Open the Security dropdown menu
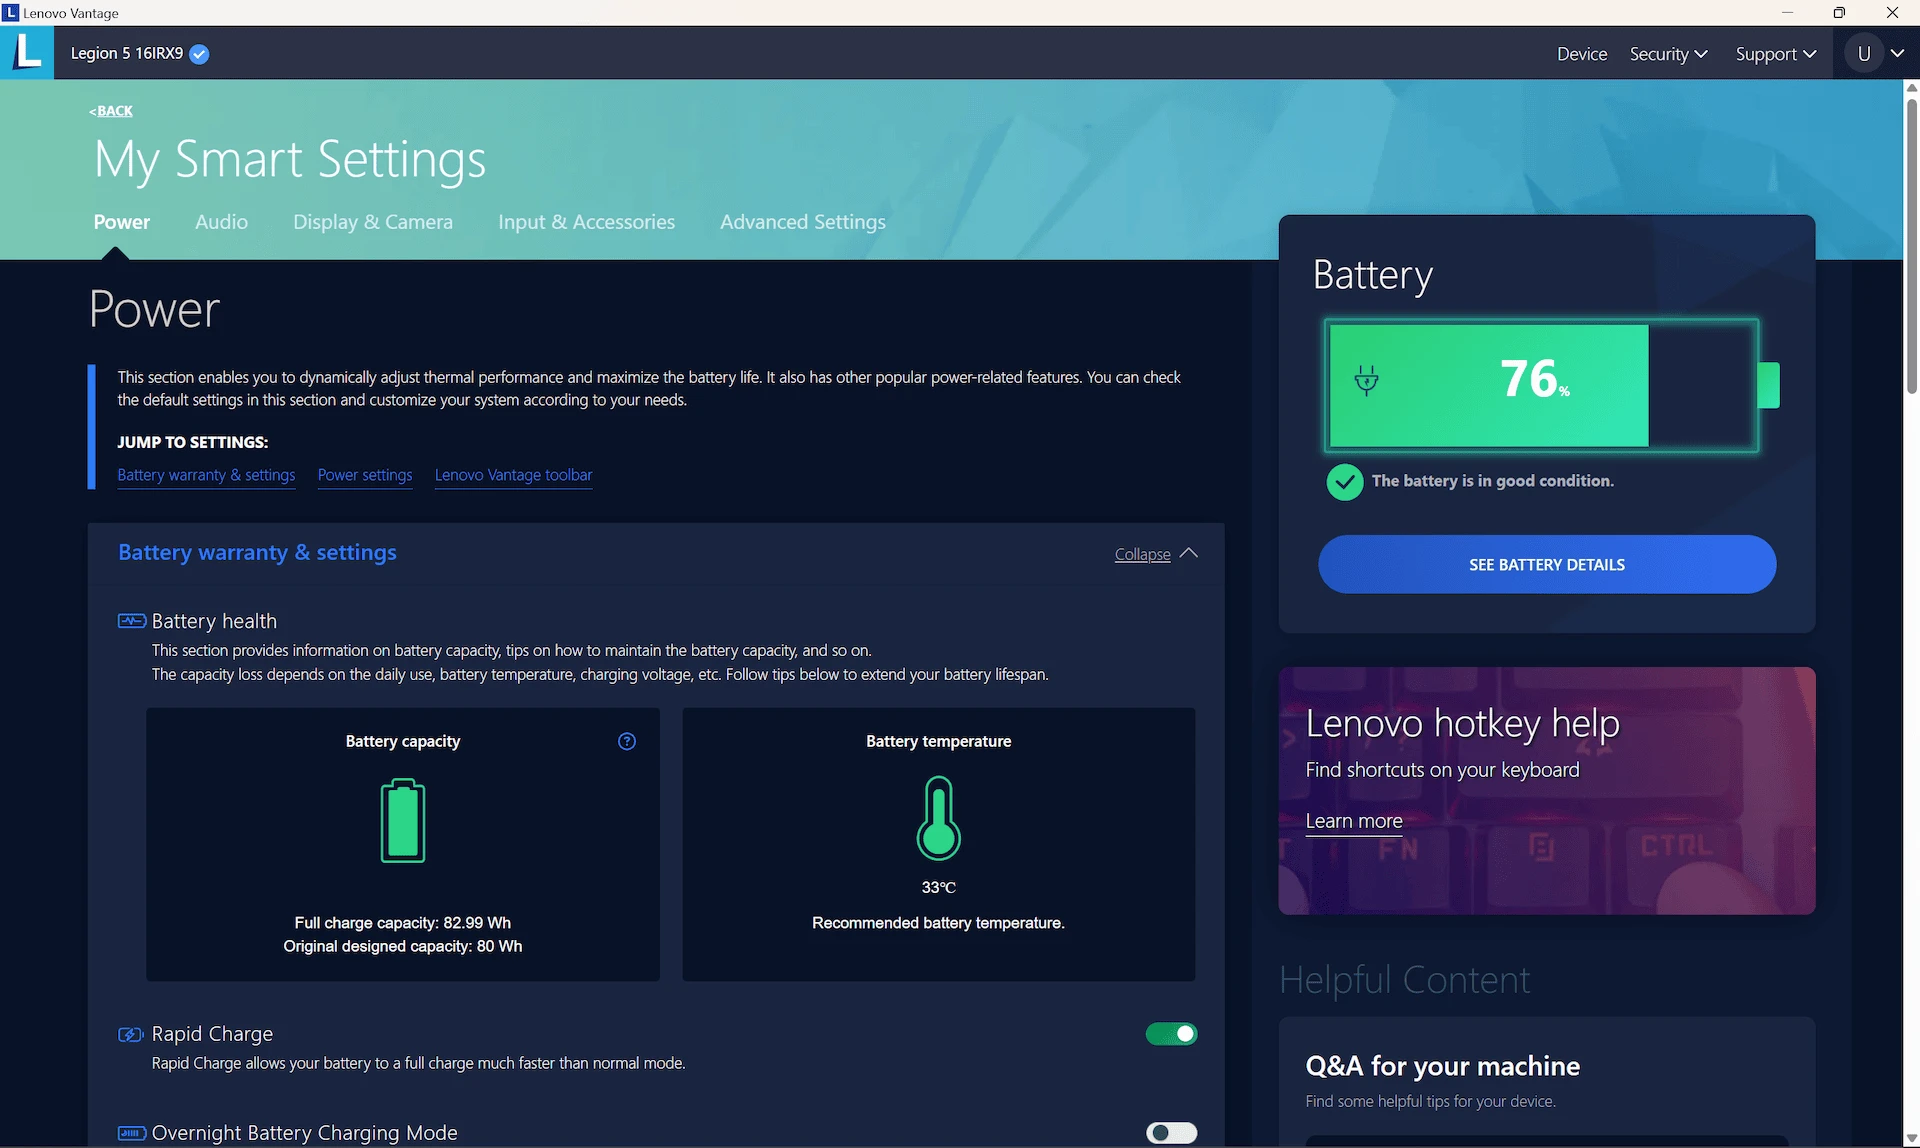Viewport: 1920px width, 1148px height. pos(1668,54)
